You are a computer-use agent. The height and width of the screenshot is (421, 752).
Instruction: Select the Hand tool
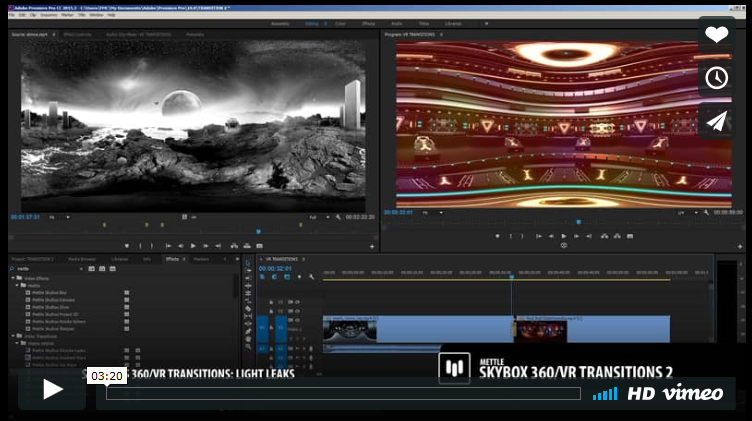click(x=248, y=339)
